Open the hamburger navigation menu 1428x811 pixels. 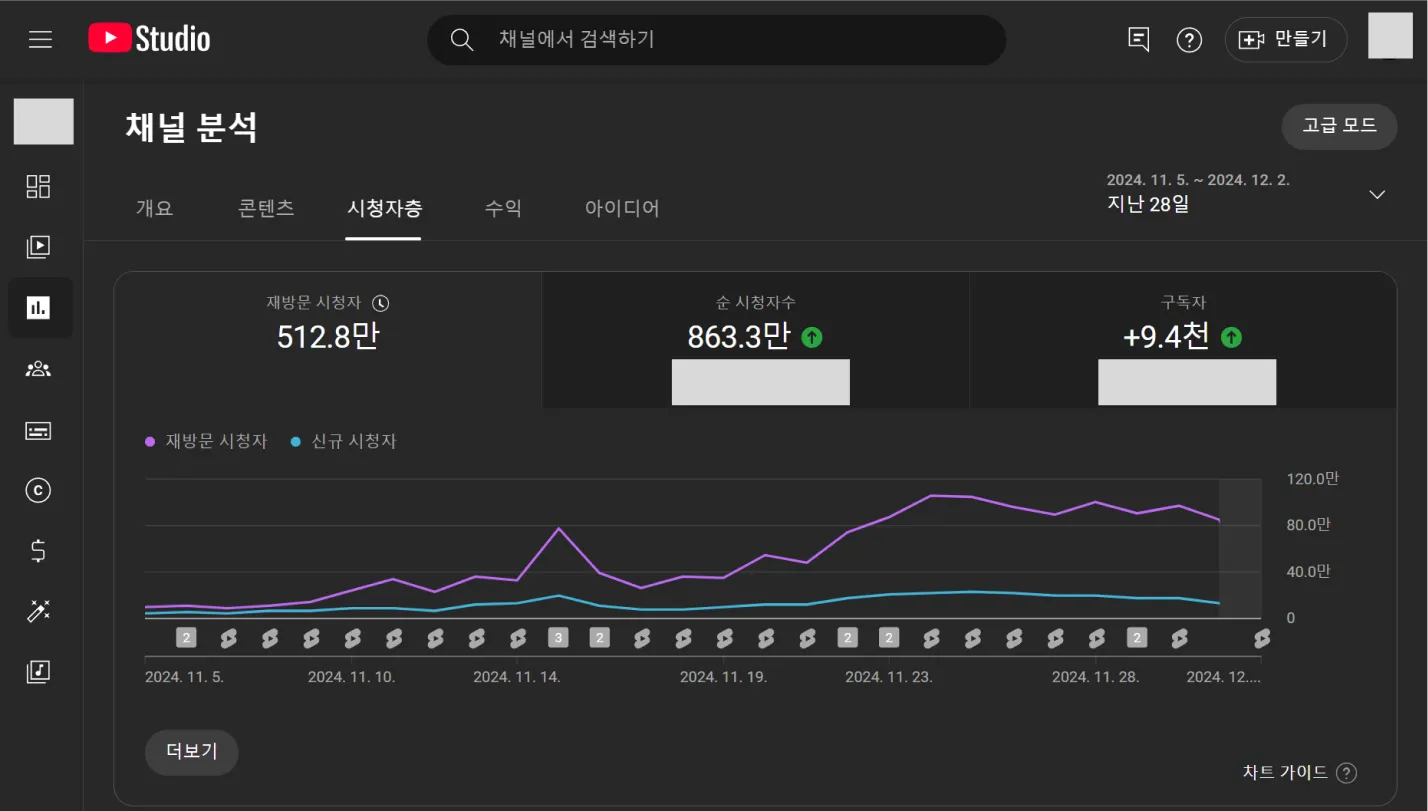coord(40,39)
